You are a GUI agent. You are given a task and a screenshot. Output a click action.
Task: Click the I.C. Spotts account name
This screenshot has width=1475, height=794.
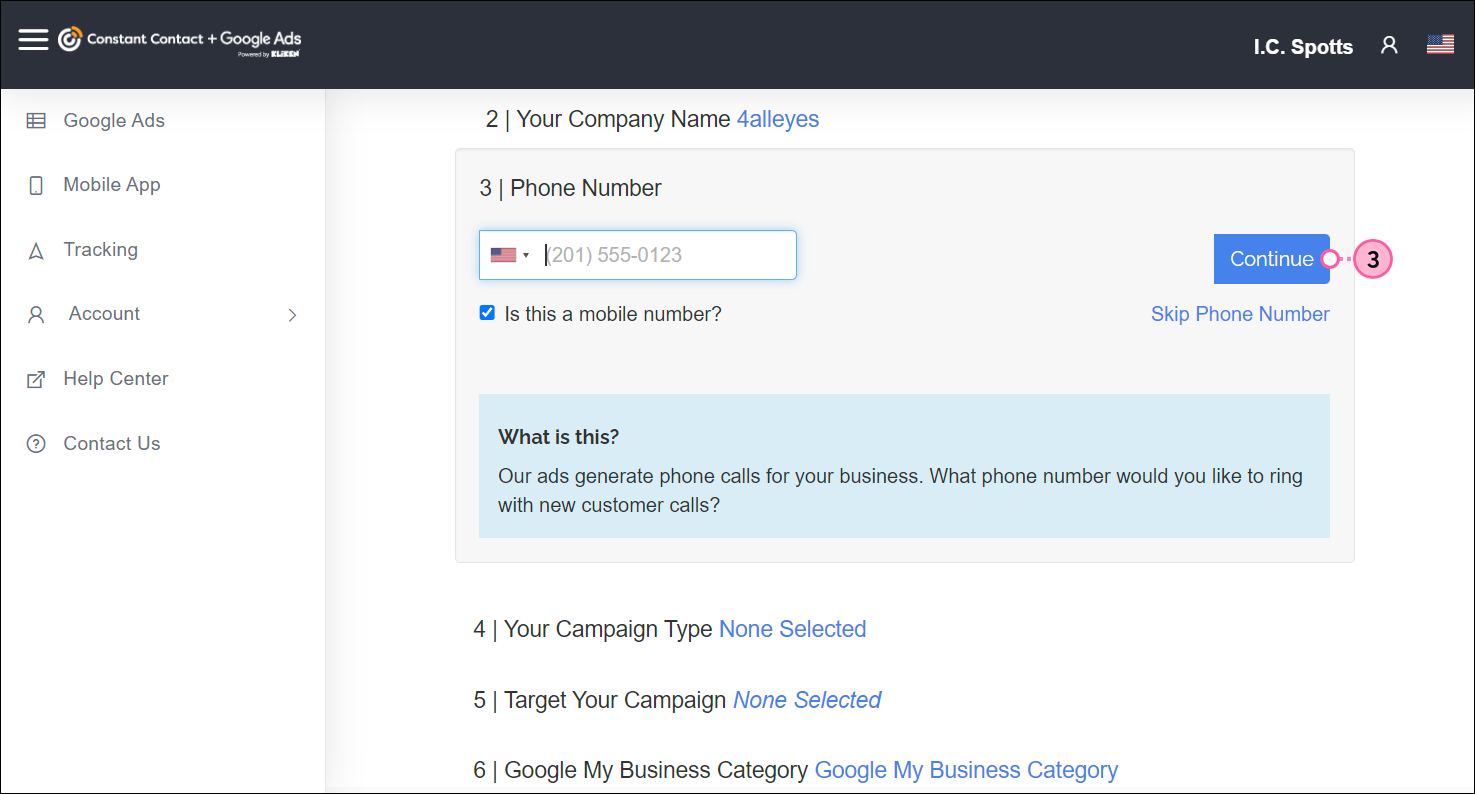(x=1303, y=46)
